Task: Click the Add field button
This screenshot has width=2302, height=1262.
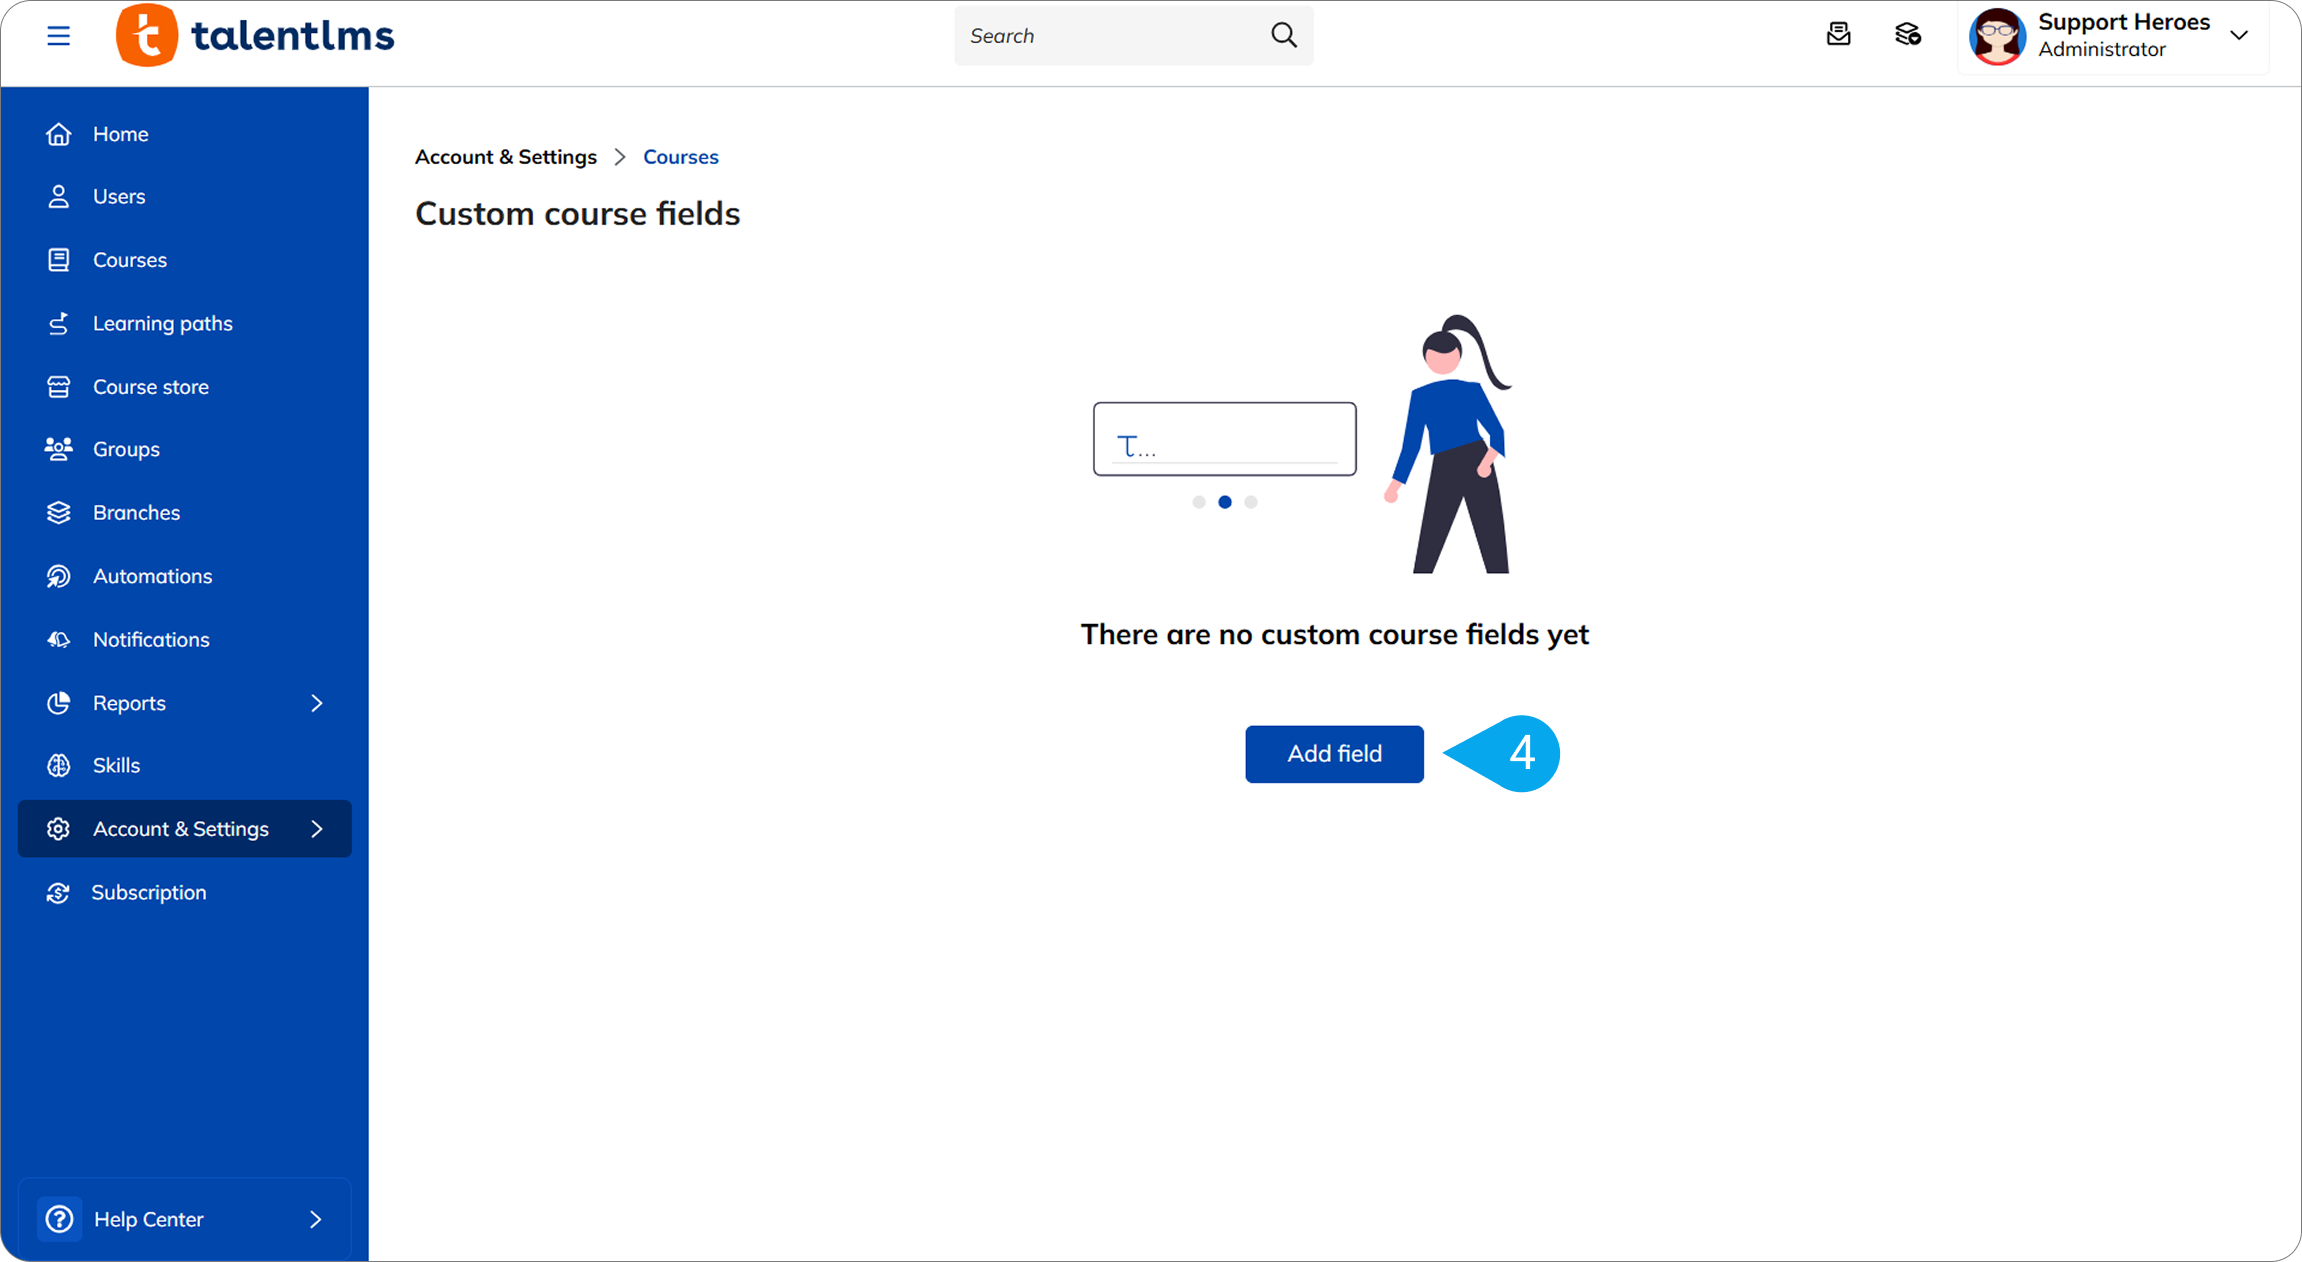Action: click(x=1333, y=754)
